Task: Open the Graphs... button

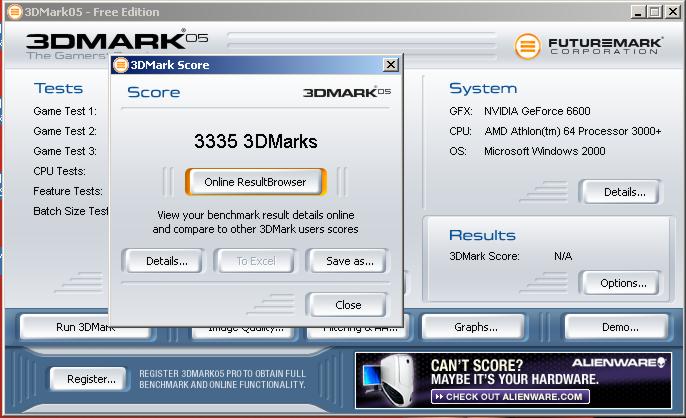Action: [x=474, y=327]
